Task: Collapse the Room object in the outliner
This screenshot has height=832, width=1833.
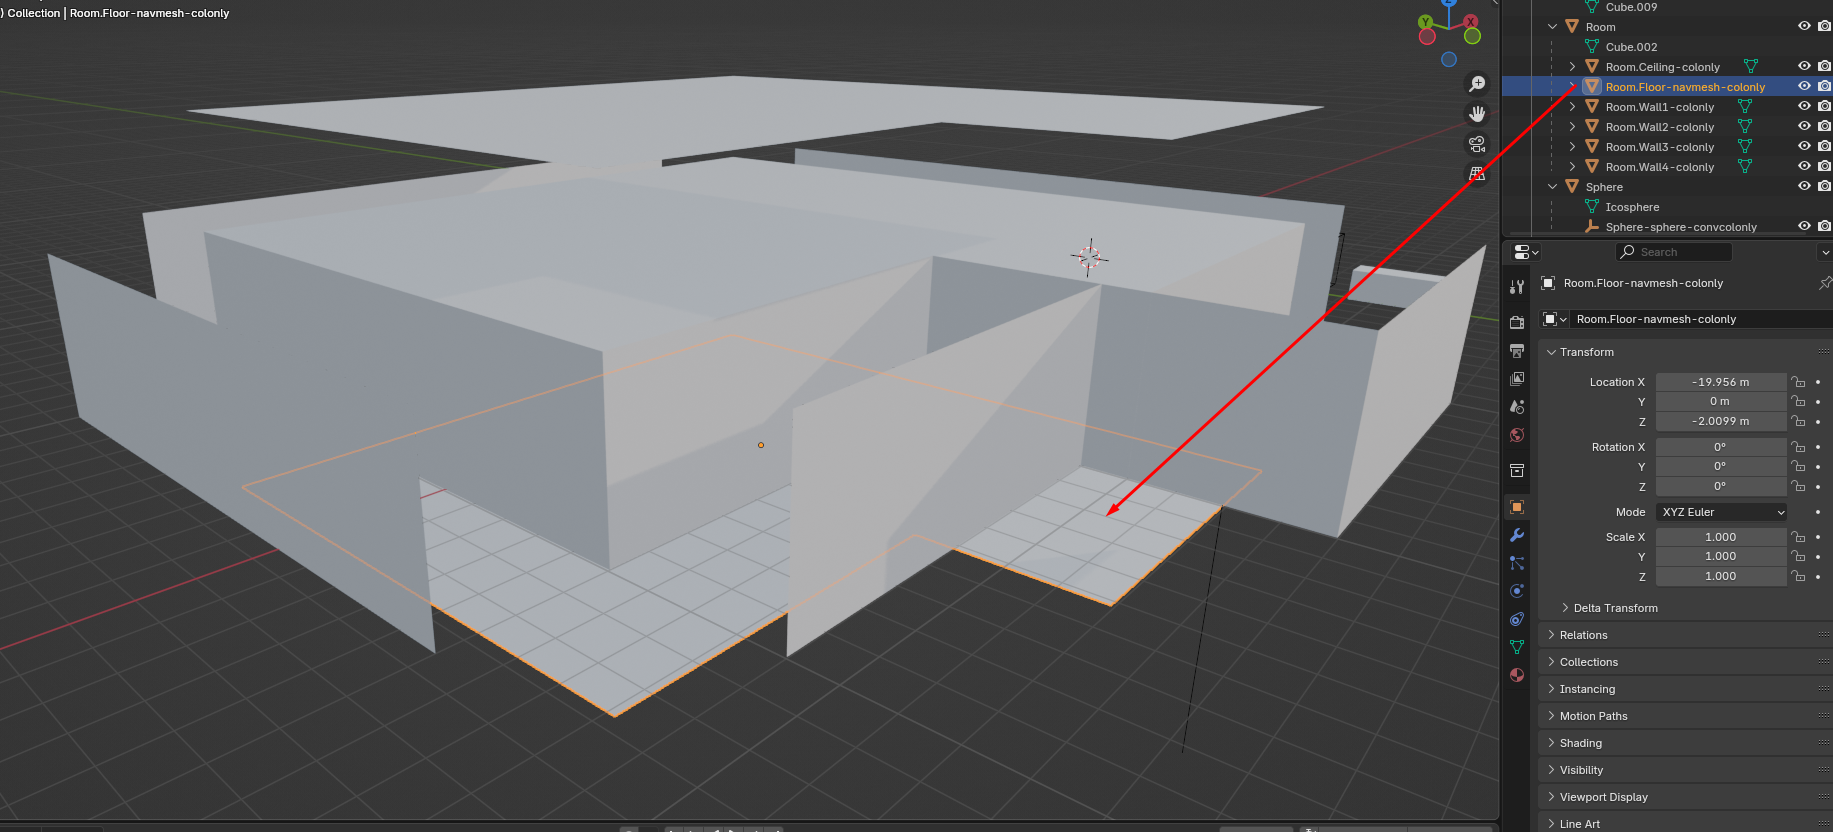Action: pos(1552,27)
